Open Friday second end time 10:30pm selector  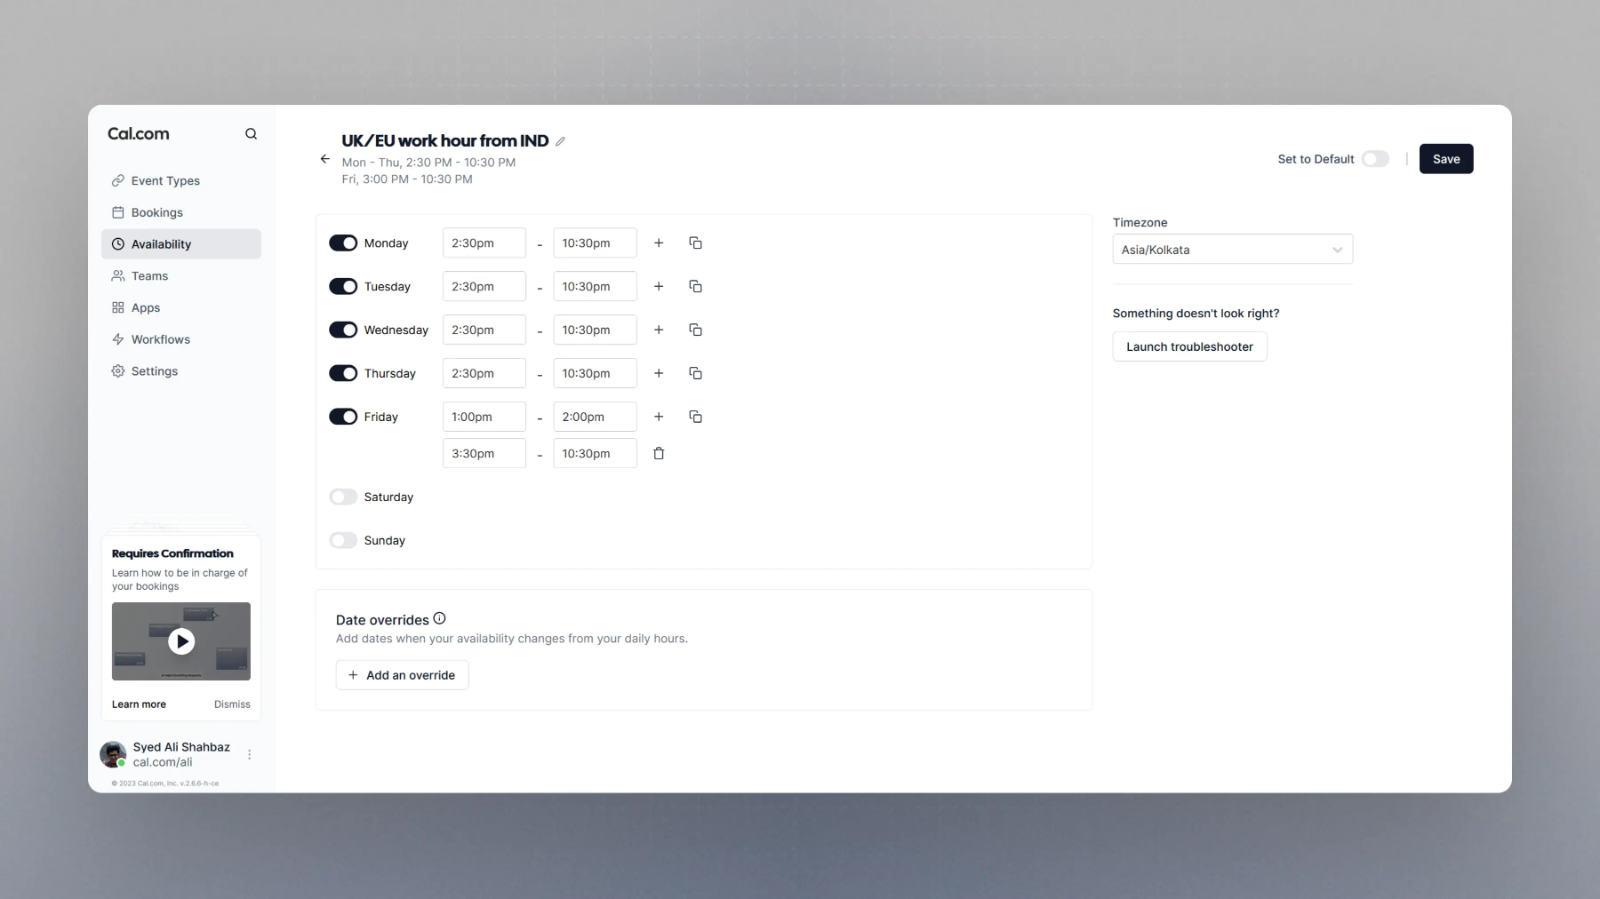tap(595, 453)
